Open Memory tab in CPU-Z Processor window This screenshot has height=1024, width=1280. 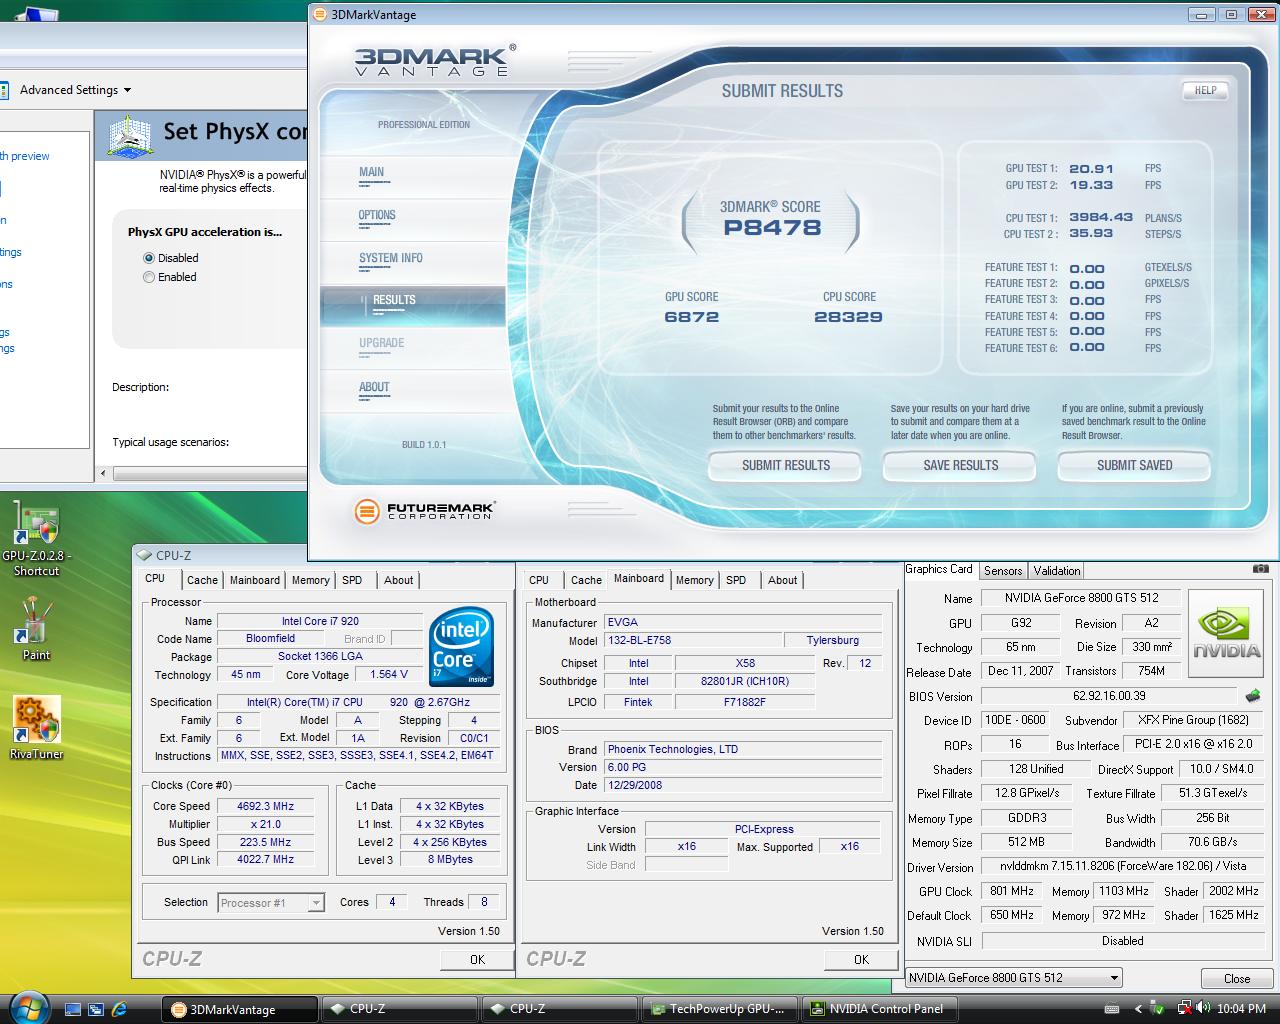(x=310, y=580)
